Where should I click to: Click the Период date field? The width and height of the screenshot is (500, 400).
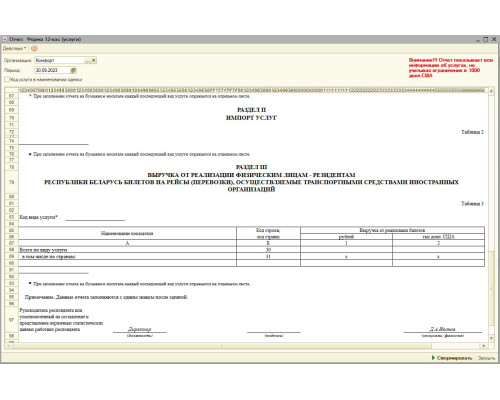coord(53,70)
